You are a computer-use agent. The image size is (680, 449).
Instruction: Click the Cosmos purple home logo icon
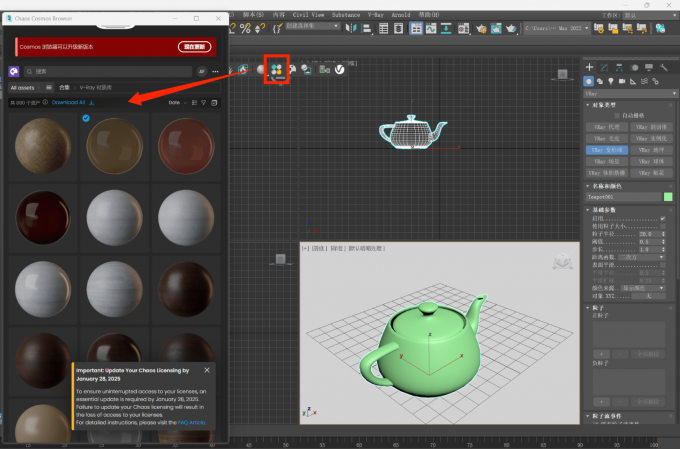14,71
